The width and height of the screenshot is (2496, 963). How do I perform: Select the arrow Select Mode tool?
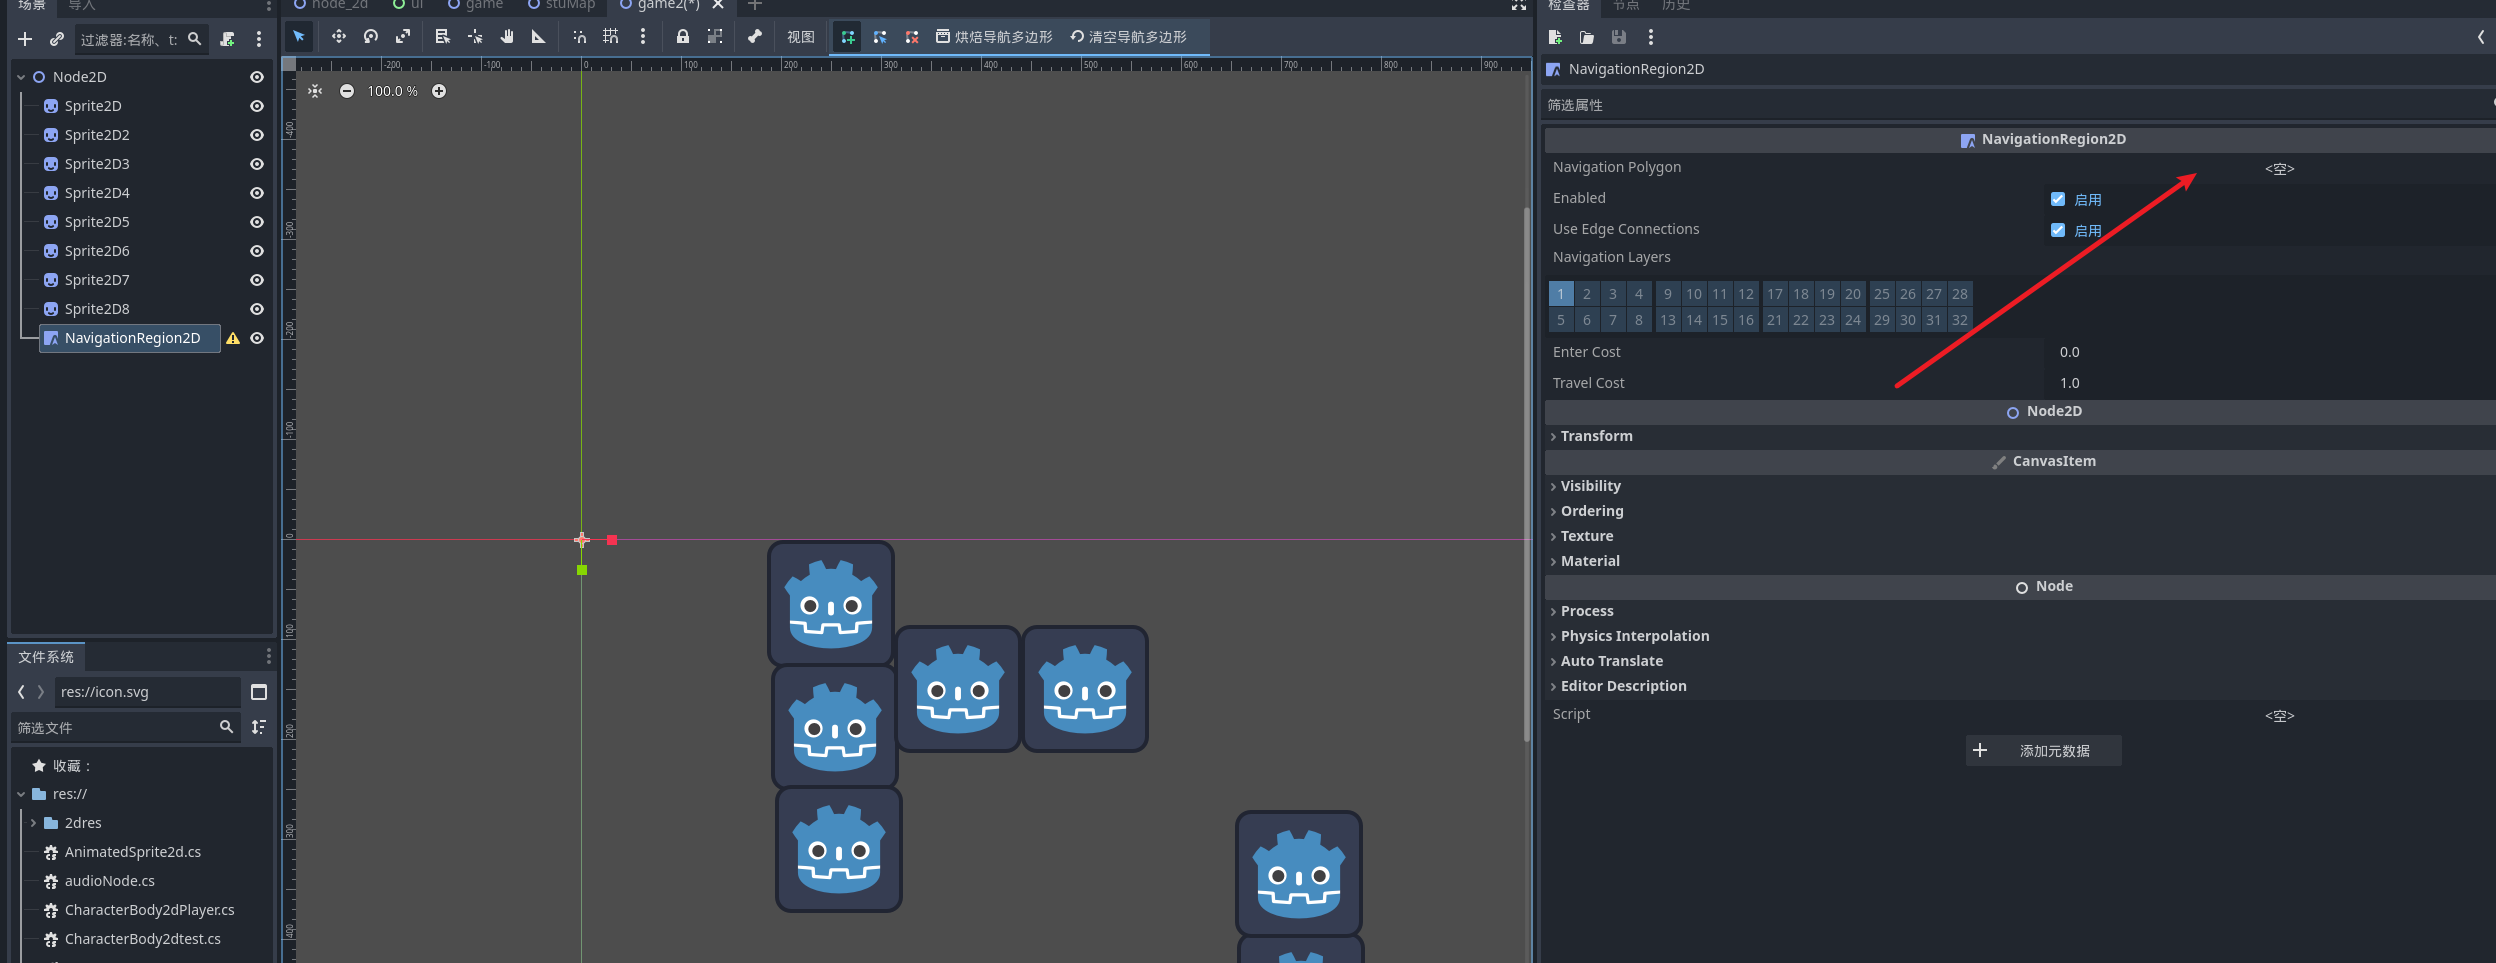click(299, 37)
